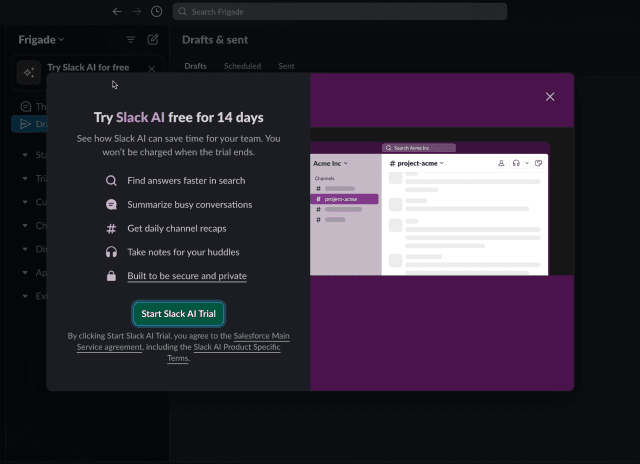Click the Search Frigade field

click(x=340, y=11)
